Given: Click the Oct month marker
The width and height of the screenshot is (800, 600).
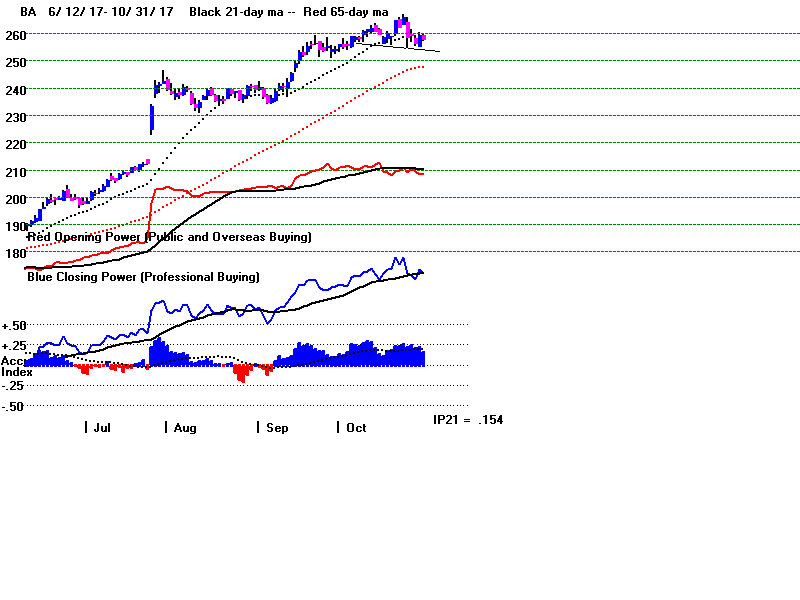Looking at the screenshot, I should click(x=356, y=428).
